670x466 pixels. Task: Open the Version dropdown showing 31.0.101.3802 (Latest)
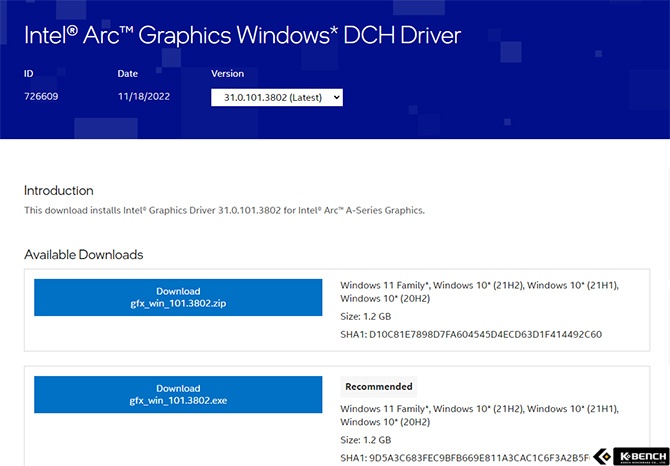click(276, 97)
